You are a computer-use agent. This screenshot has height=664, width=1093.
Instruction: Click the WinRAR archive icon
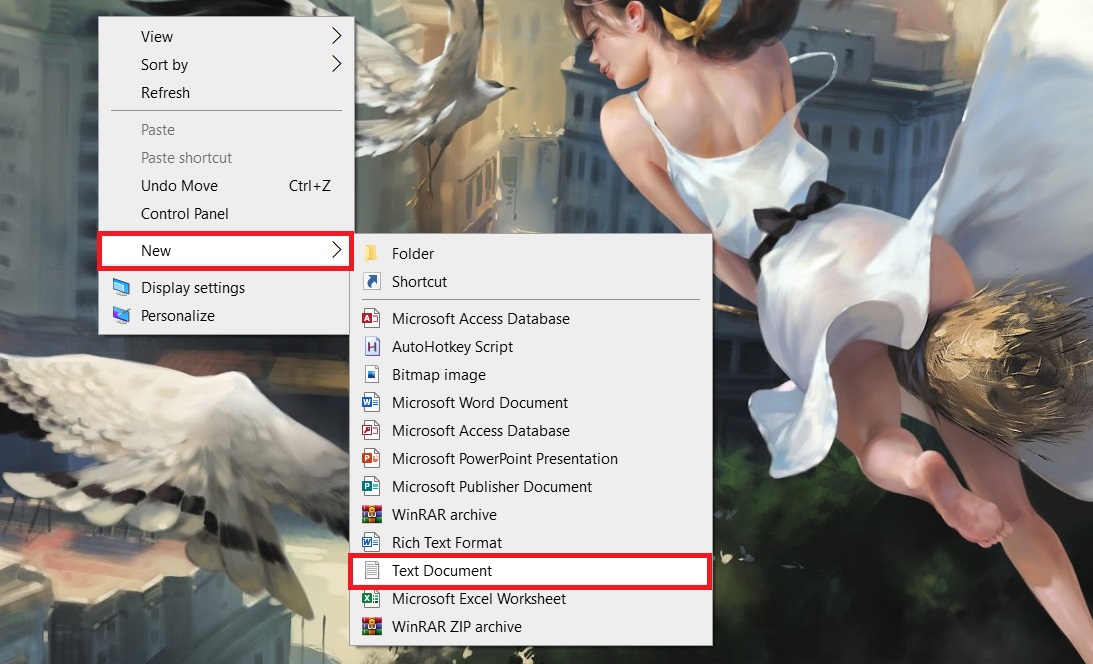pyautogui.click(x=372, y=515)
